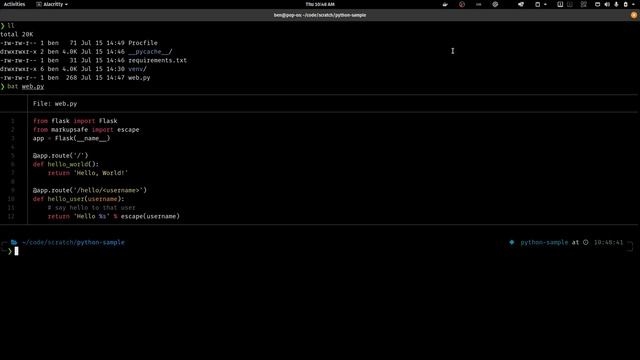Click 'from flask import Flask' line
This screenshot has width=640, height=360.
75,121
